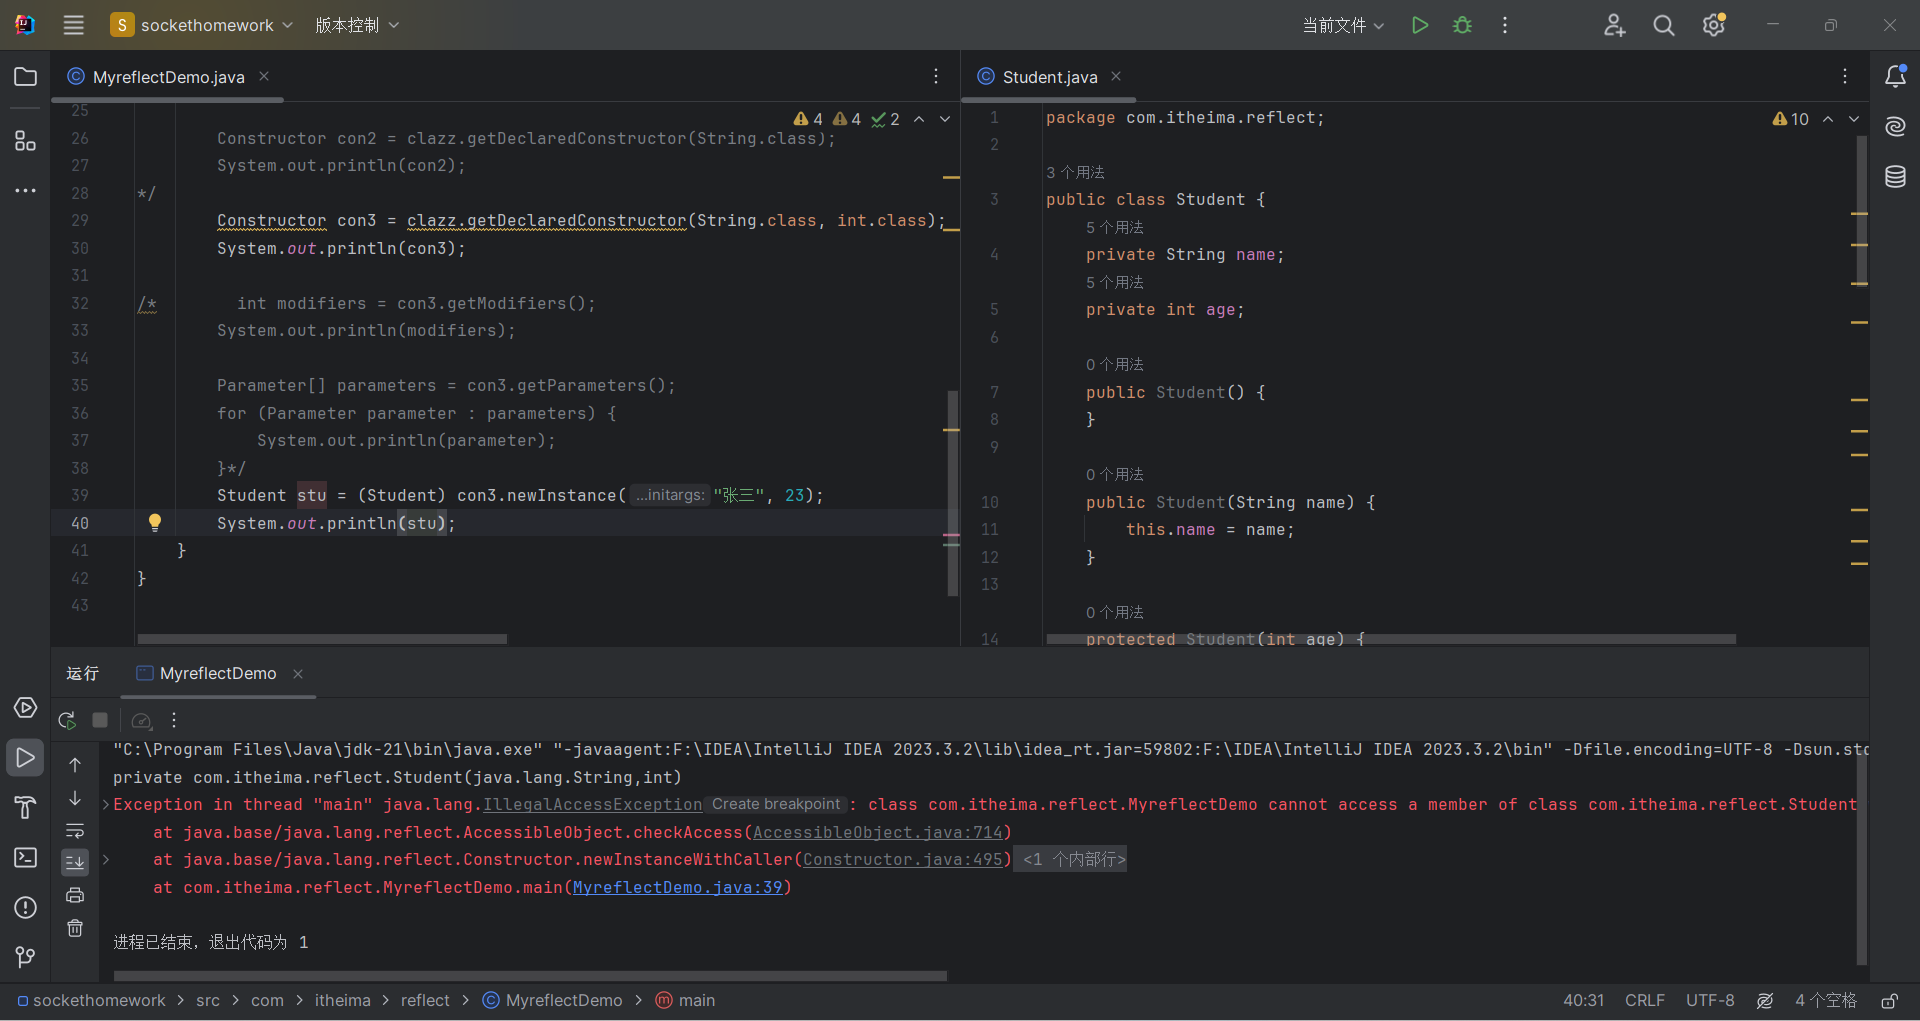Viewport: 1920px width, 1021px height.
Task: Toggle AI completion status bar icon
Action: pyautogui.click(x=1765, y=1000)
